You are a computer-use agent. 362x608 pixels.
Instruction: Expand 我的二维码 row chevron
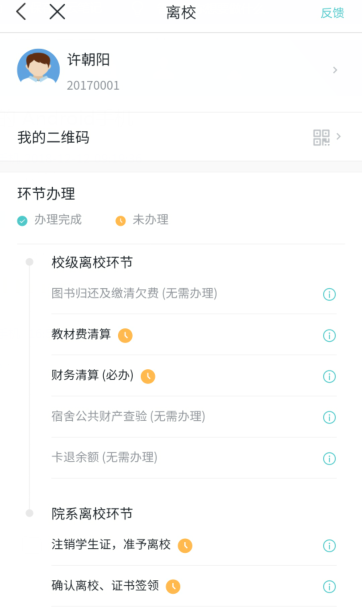click(x=339, y=136)
